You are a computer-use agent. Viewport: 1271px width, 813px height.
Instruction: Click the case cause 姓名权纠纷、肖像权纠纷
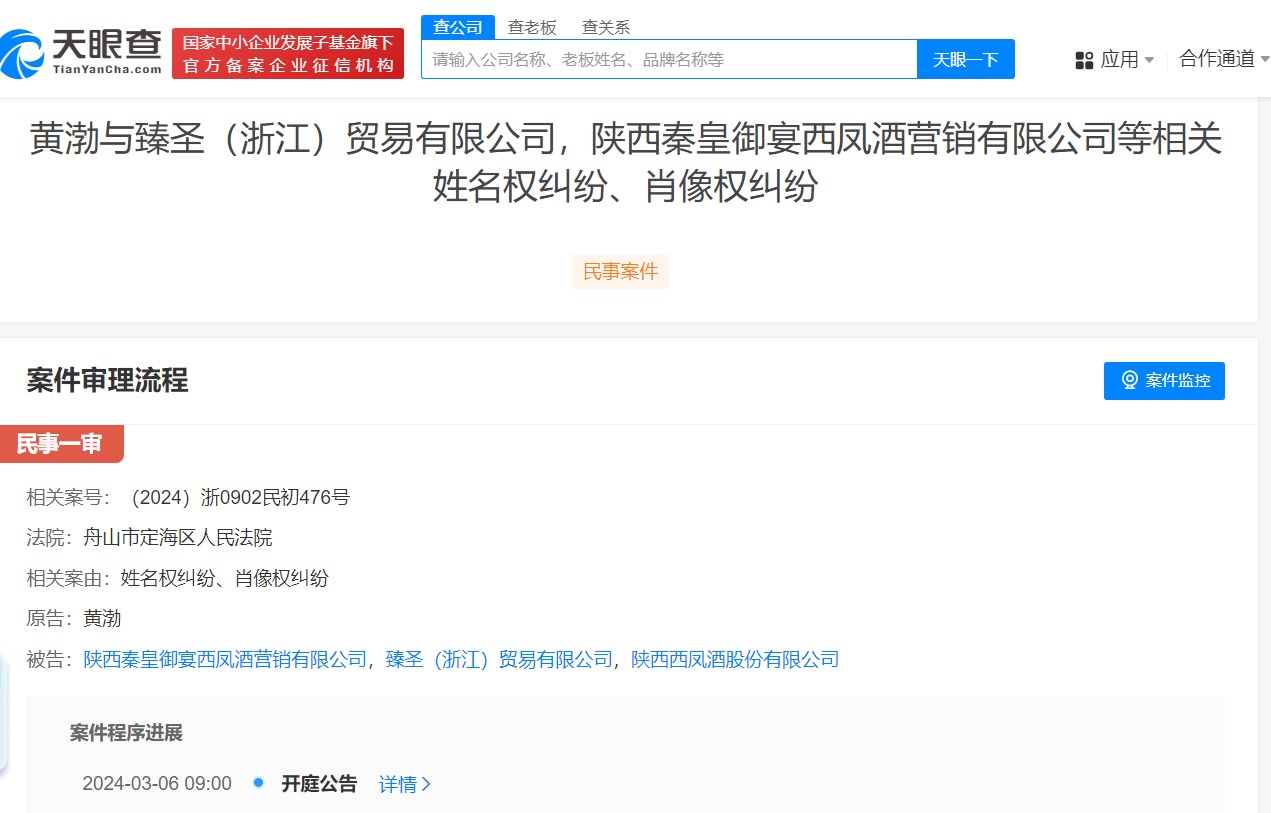click(224, 578)
